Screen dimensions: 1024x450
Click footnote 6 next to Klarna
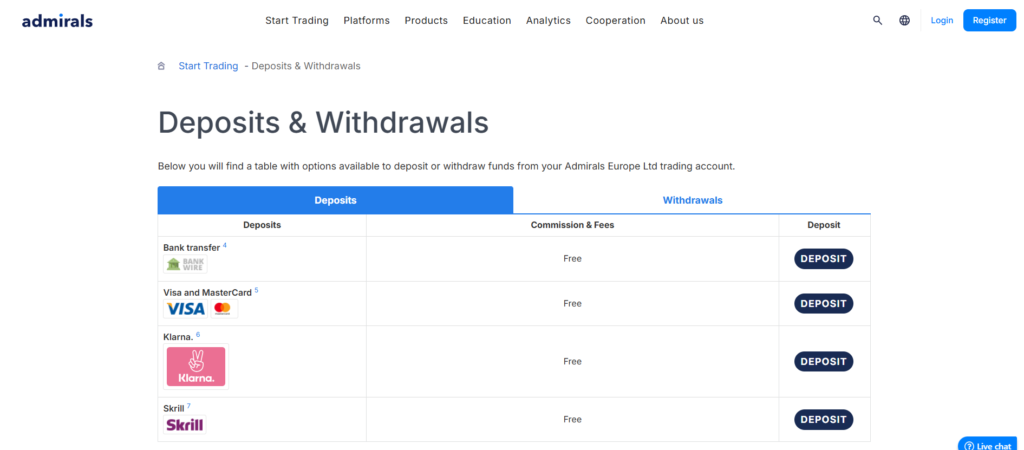pyautogui.click(x=198, y=334)
